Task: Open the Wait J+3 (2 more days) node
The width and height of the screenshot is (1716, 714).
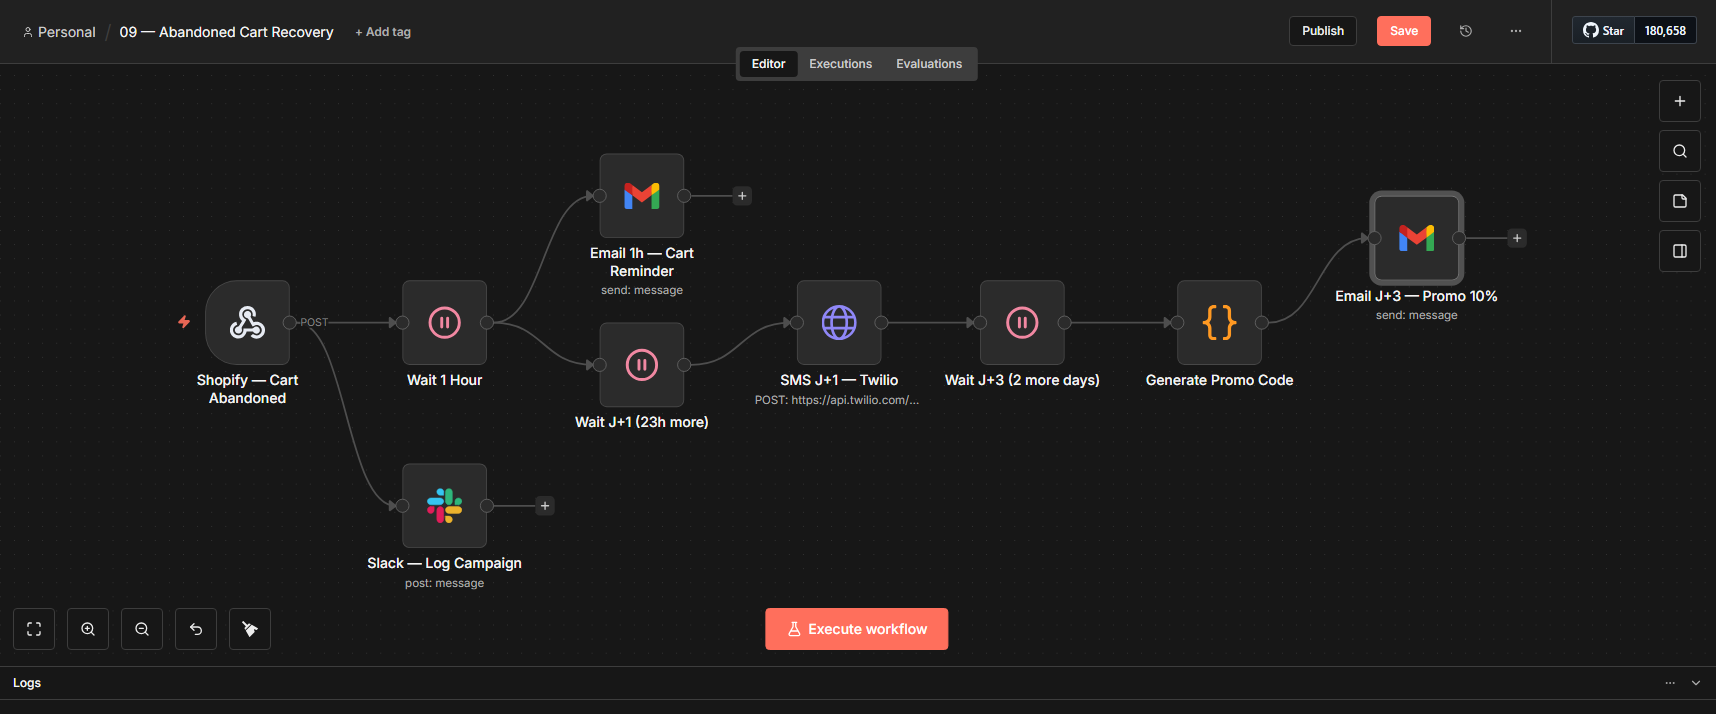Action: [x=1021, y=322]
